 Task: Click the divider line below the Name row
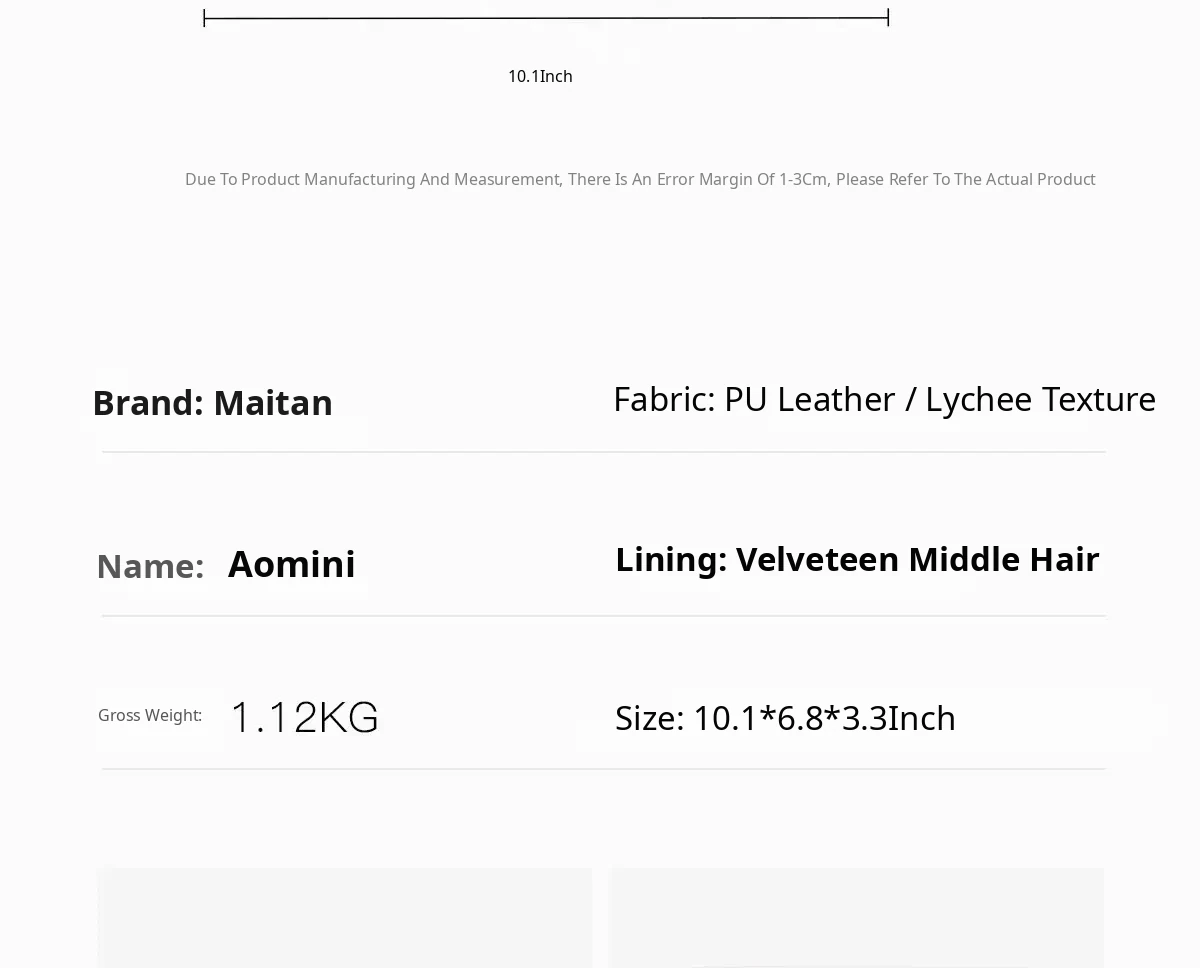(x=604, y=616)
